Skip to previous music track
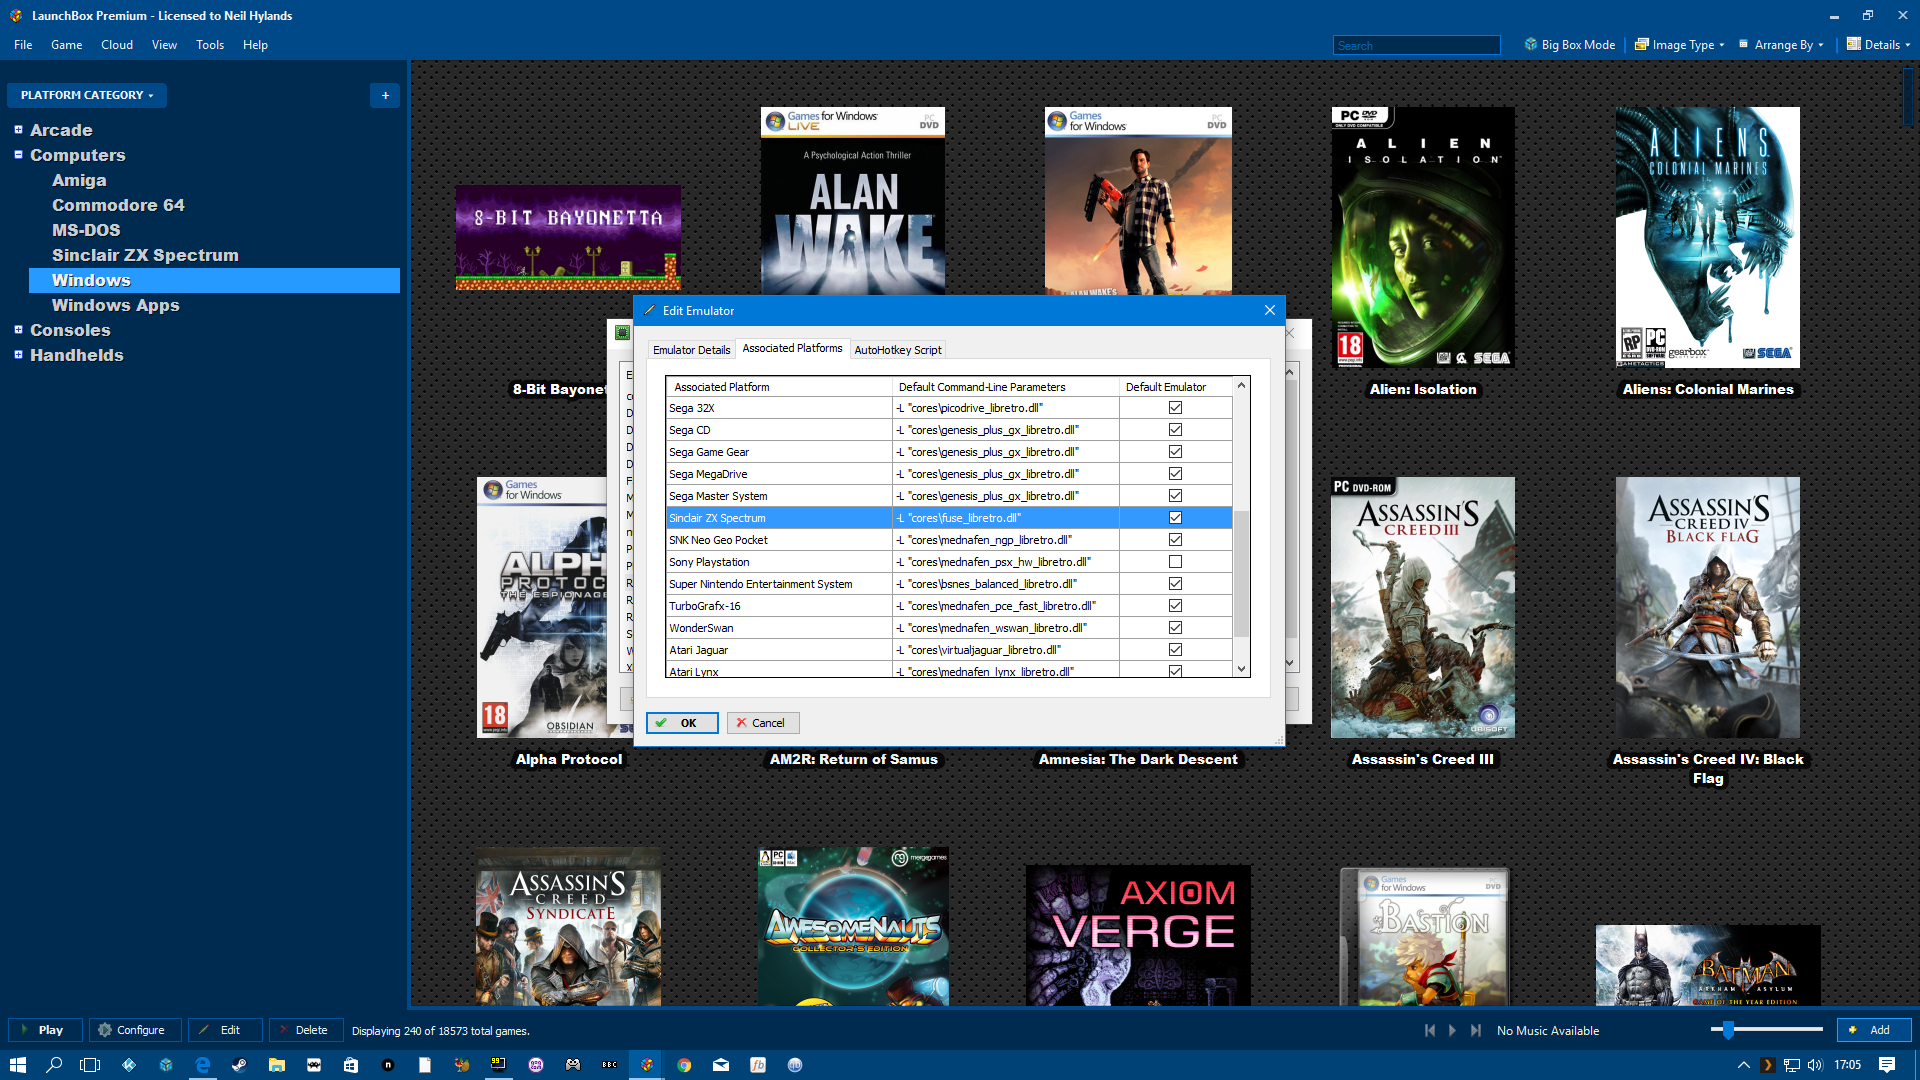 [1430, 1030]
